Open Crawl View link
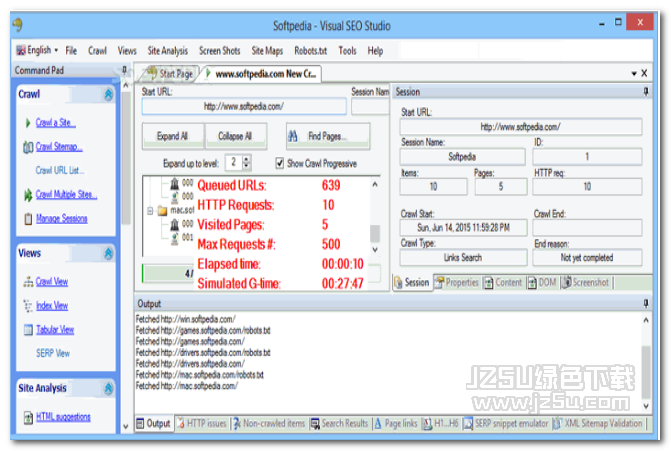The height and width of the screenshot is (451, 671). (x=52, y=282)
